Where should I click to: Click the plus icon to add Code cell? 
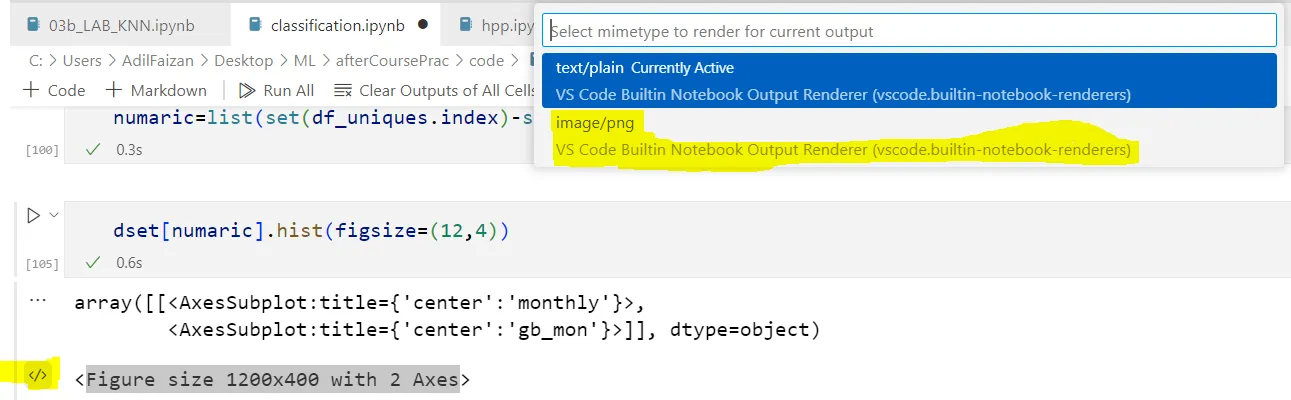[30, 90]
